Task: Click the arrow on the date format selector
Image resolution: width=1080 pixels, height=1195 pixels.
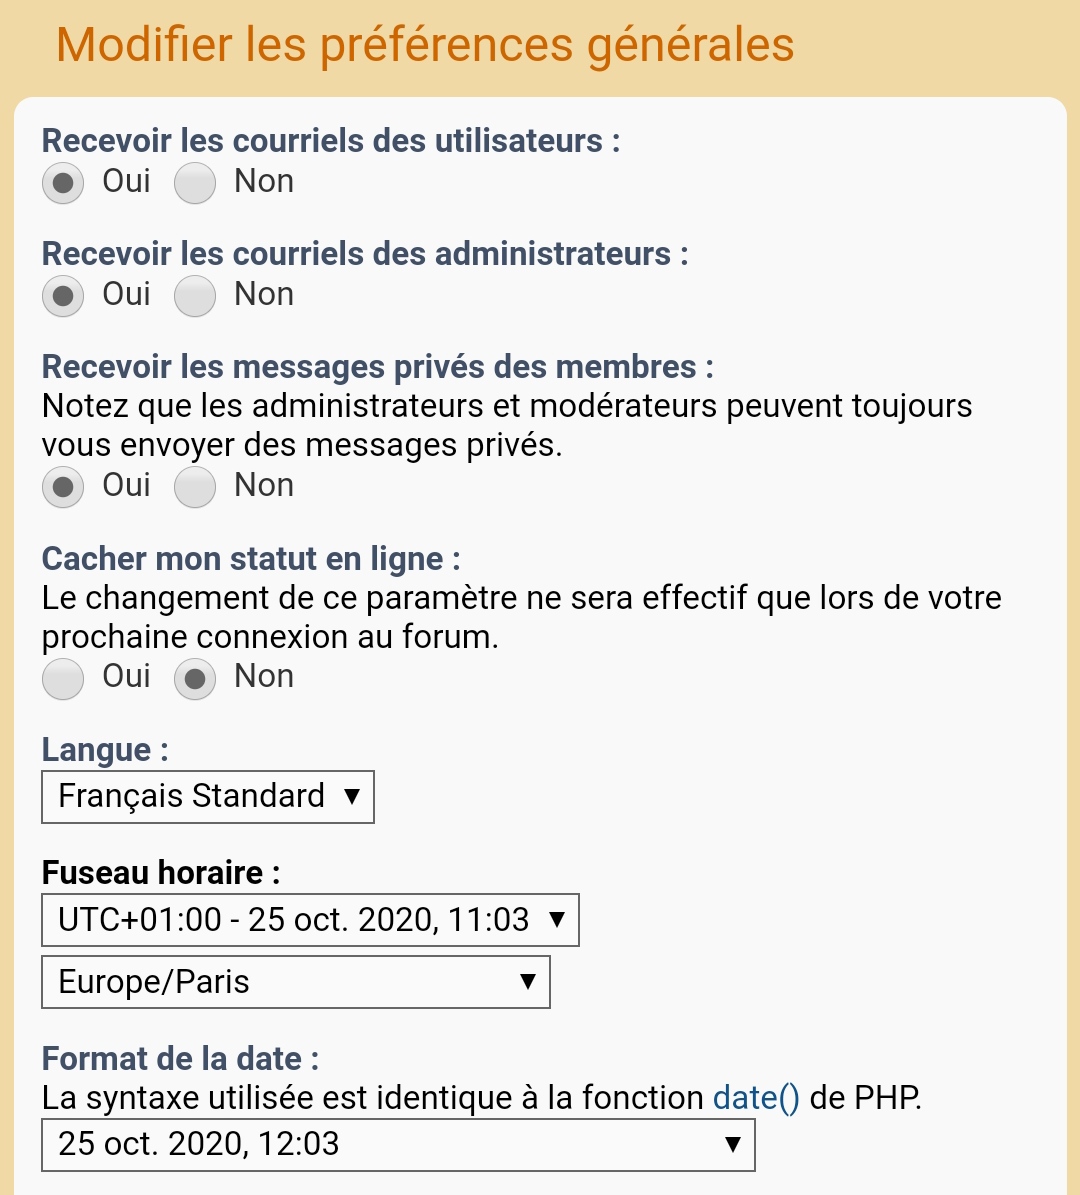Action: pos(732,1144)
